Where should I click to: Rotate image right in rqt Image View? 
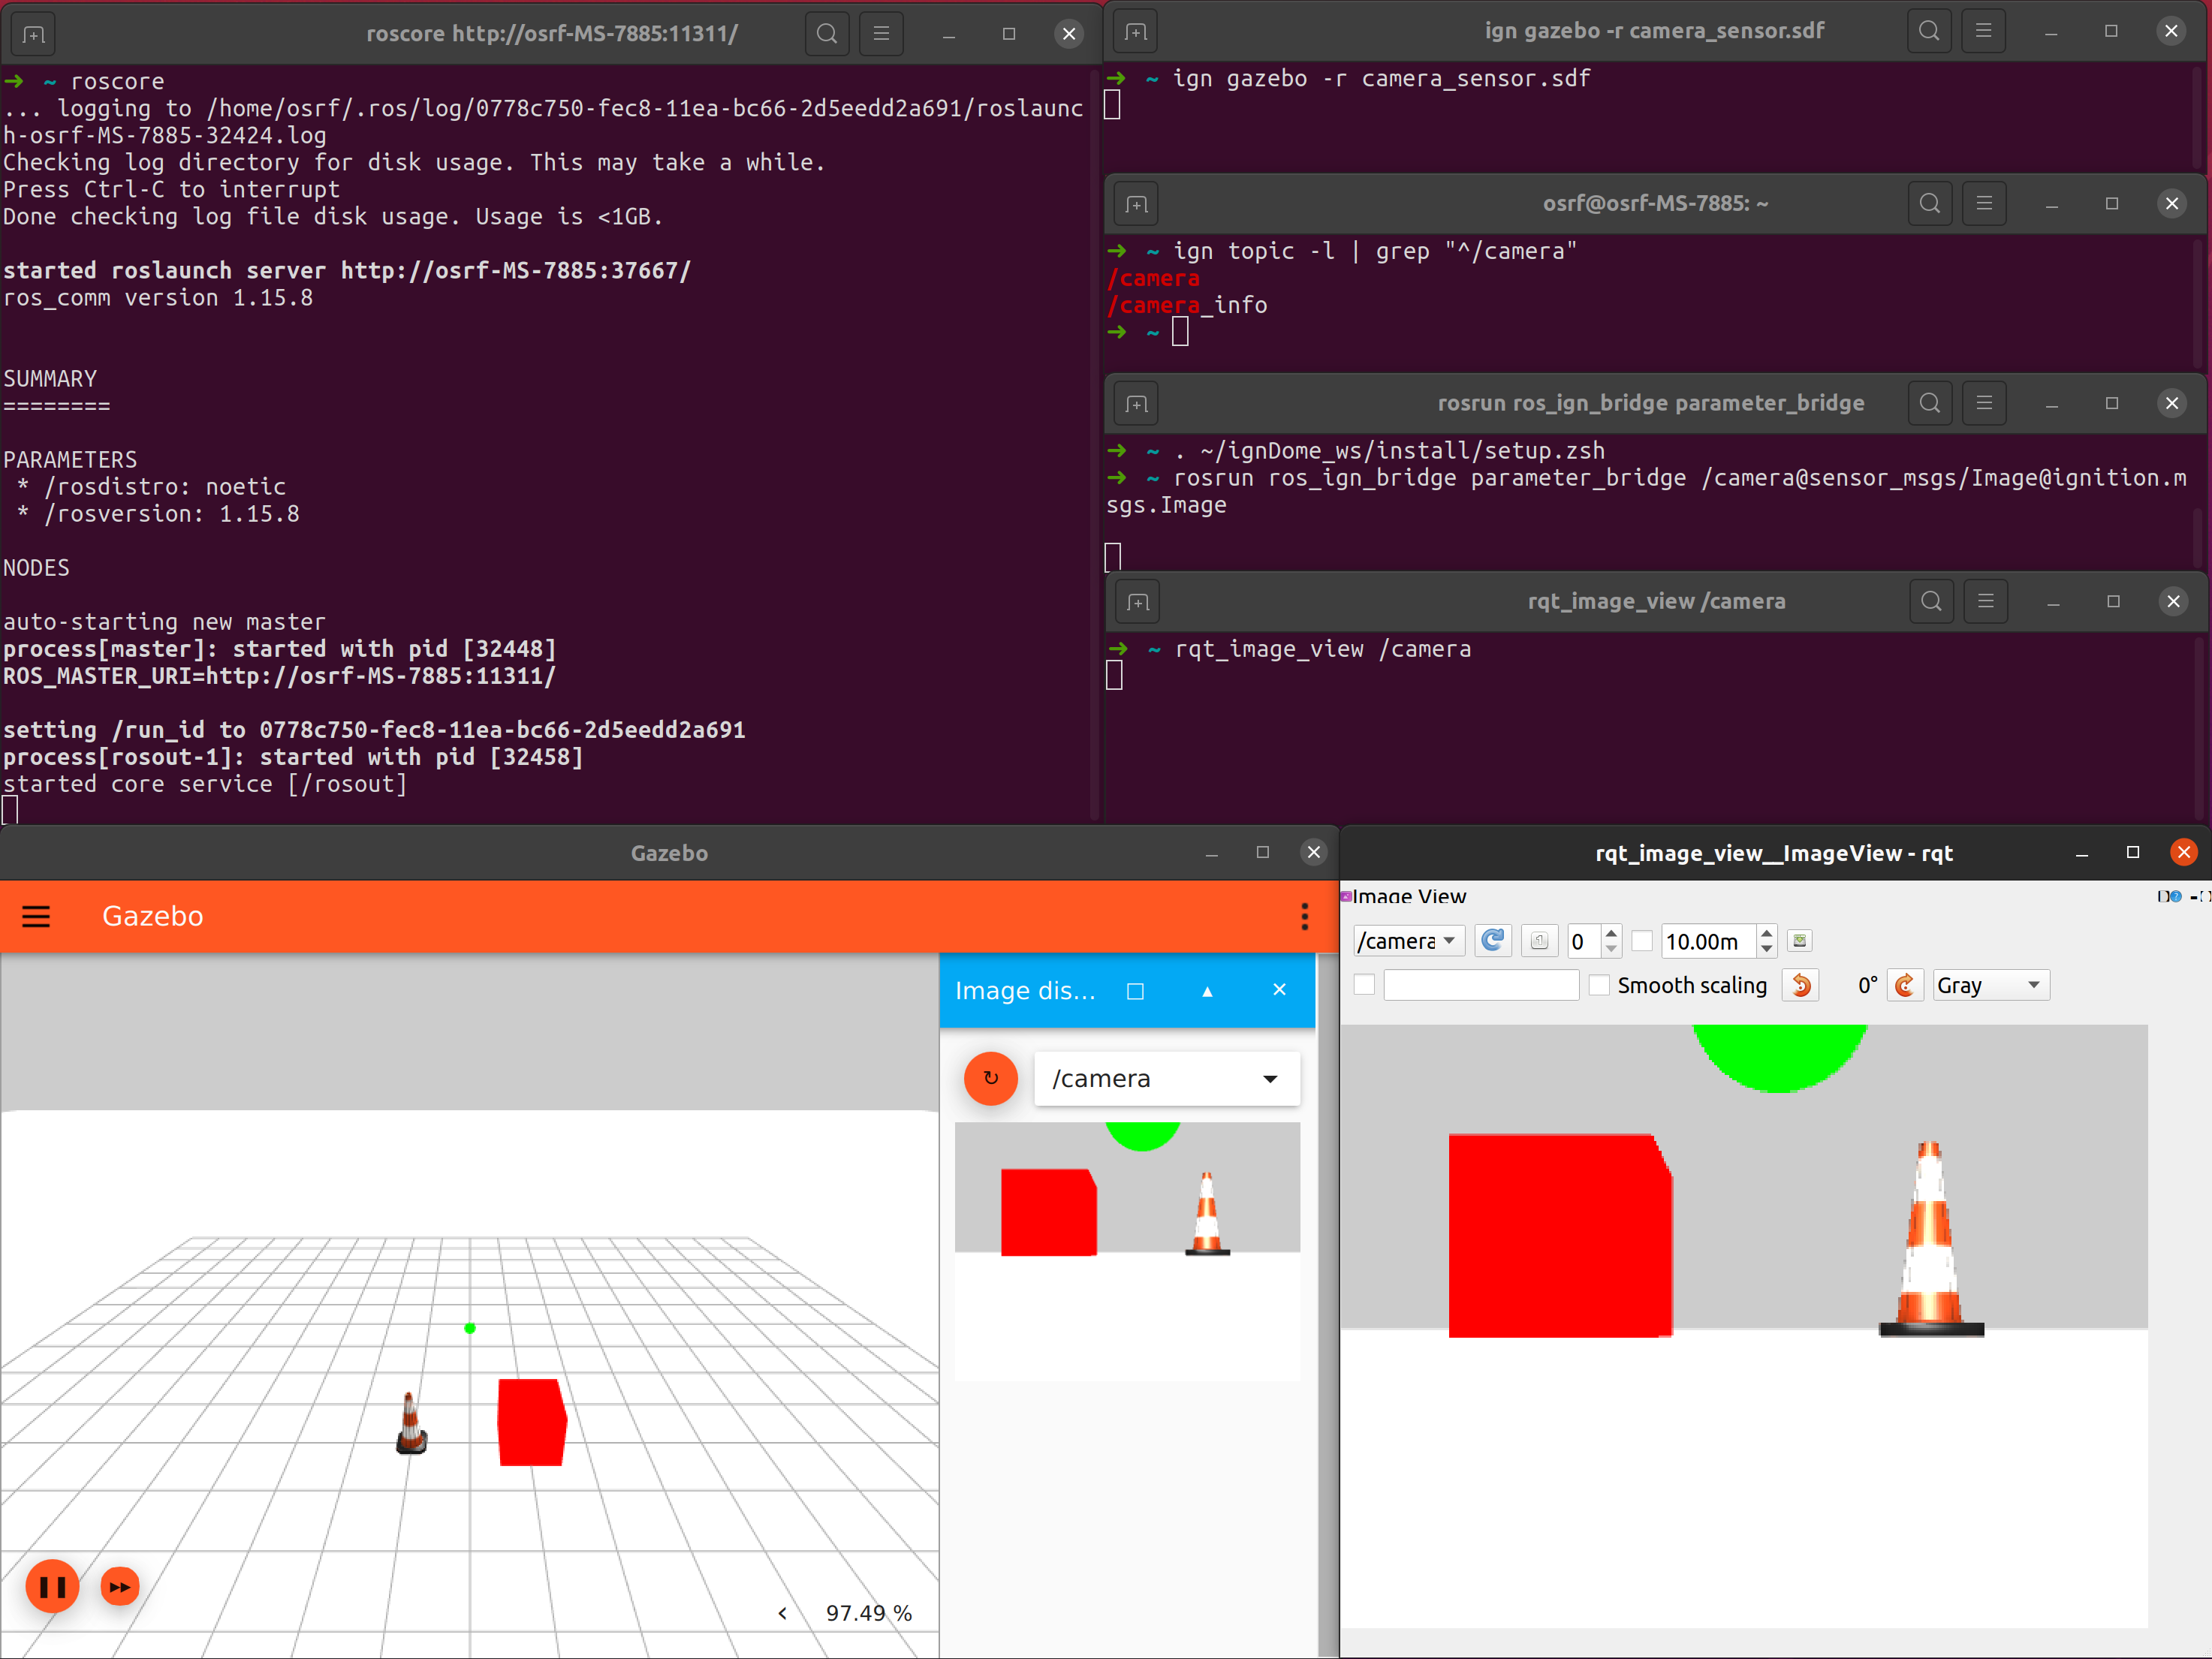point(1905,985)
